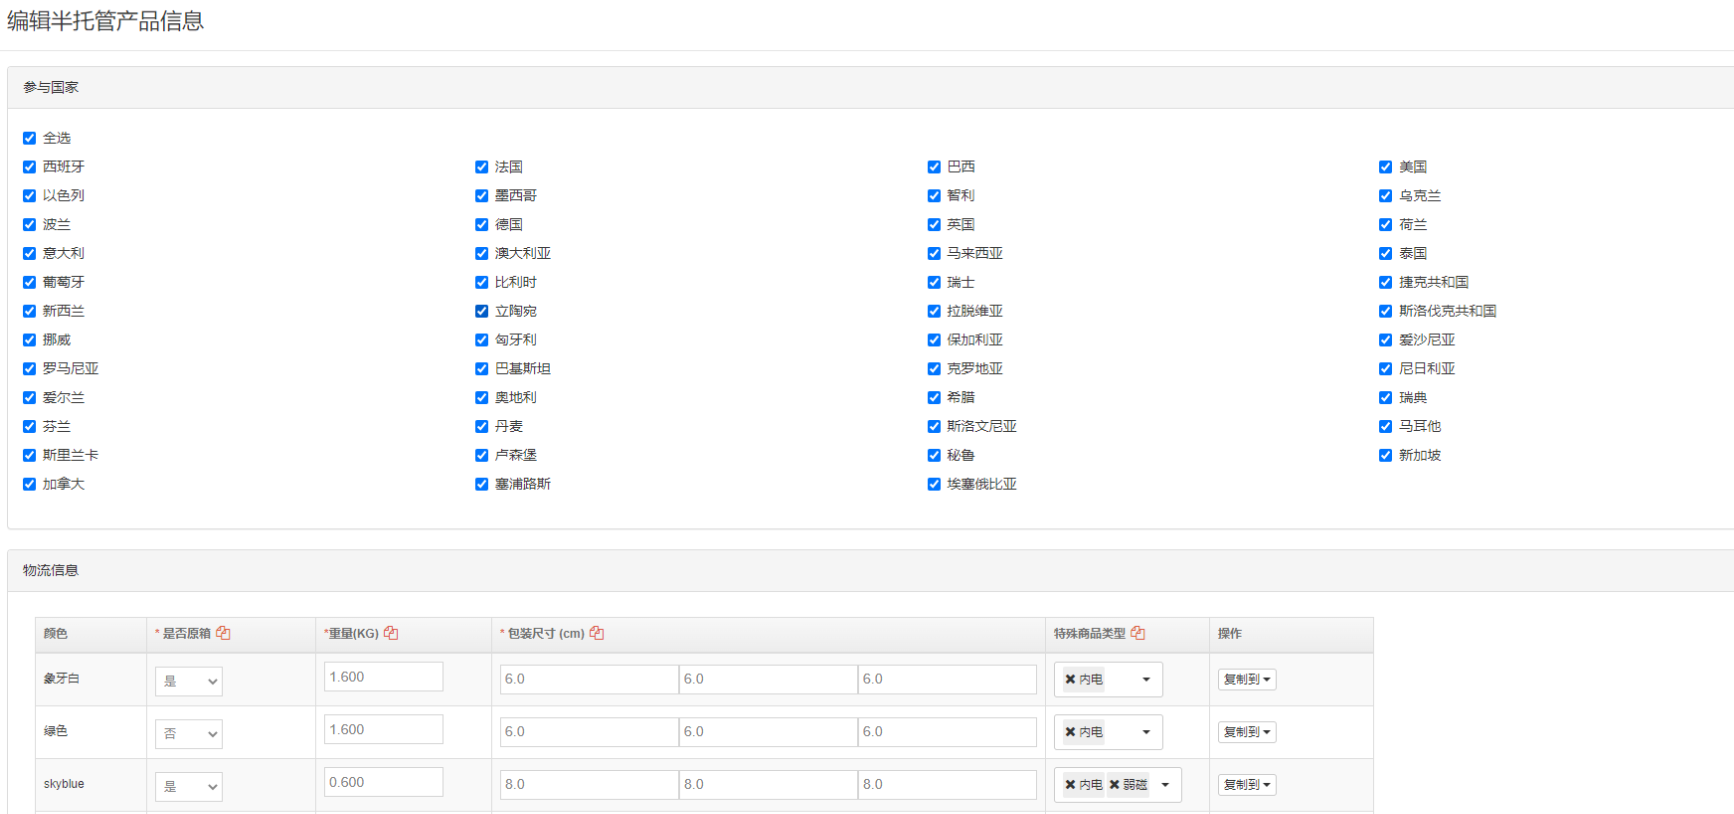The height and width of the screenshot is (814, 1734).
Task: Open 复制到 menu in skyblue row
Action: 1247,785
